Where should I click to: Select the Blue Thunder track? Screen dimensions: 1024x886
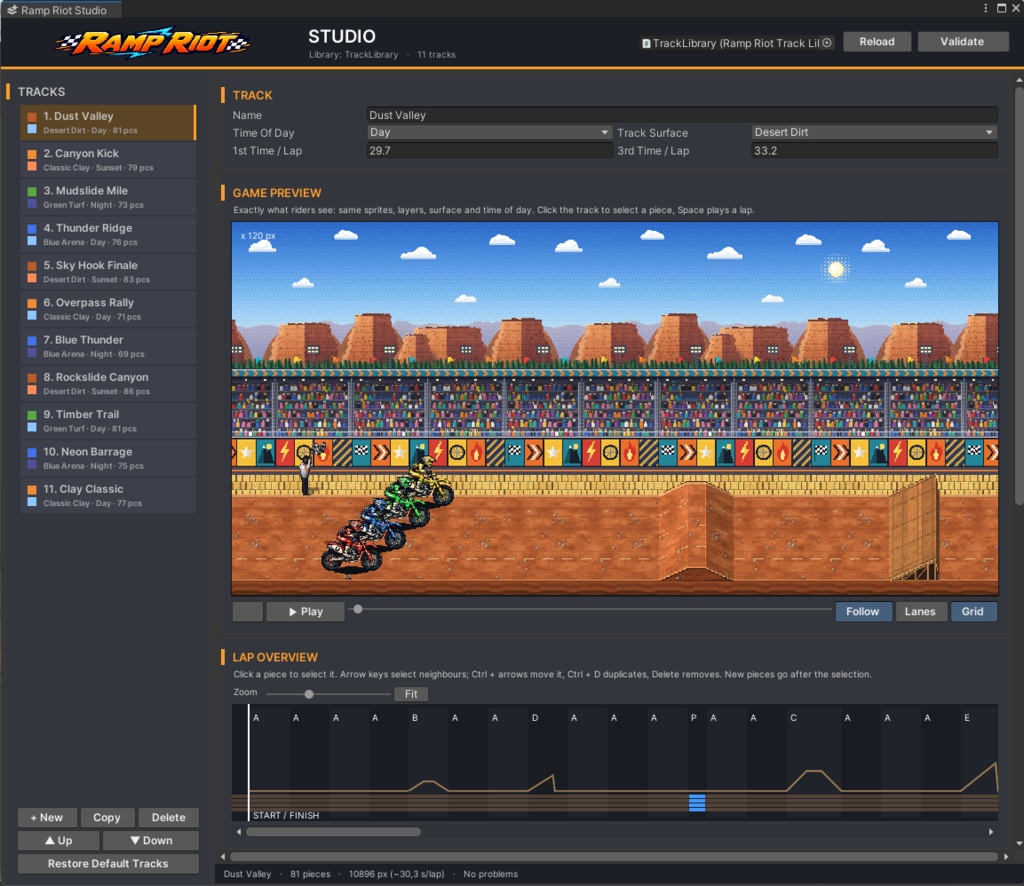(x=108, y=346)
